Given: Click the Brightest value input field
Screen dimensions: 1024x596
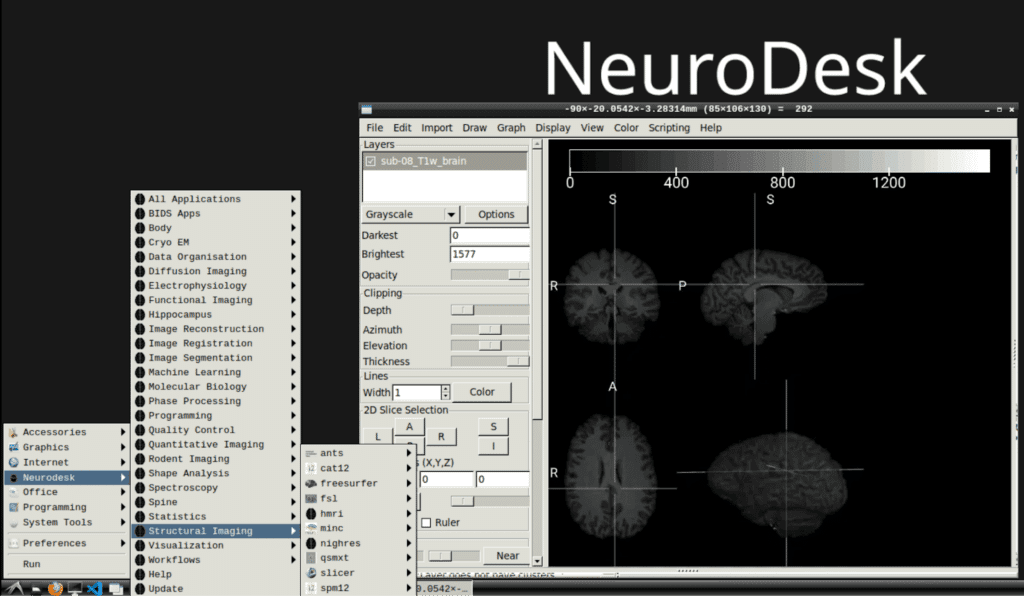Looking at the screenshot, I should (490, 254).
